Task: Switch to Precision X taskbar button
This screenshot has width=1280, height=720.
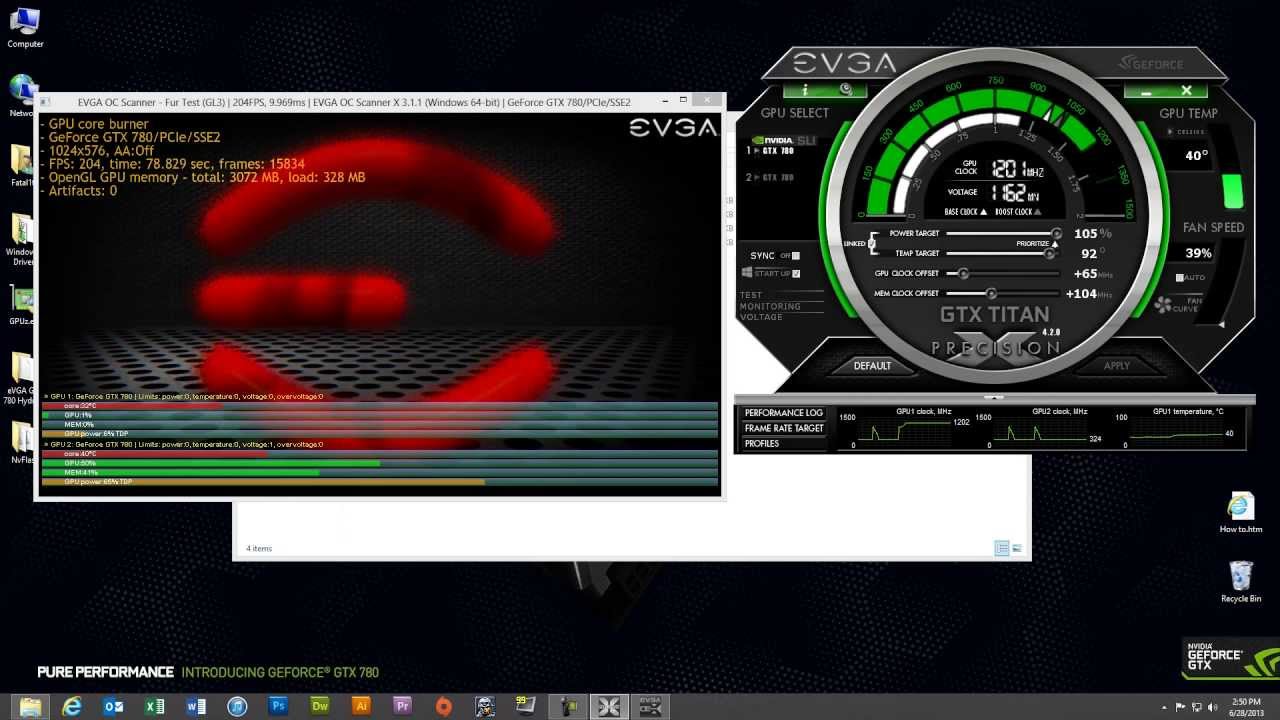Action: click(x=609, y=706)
